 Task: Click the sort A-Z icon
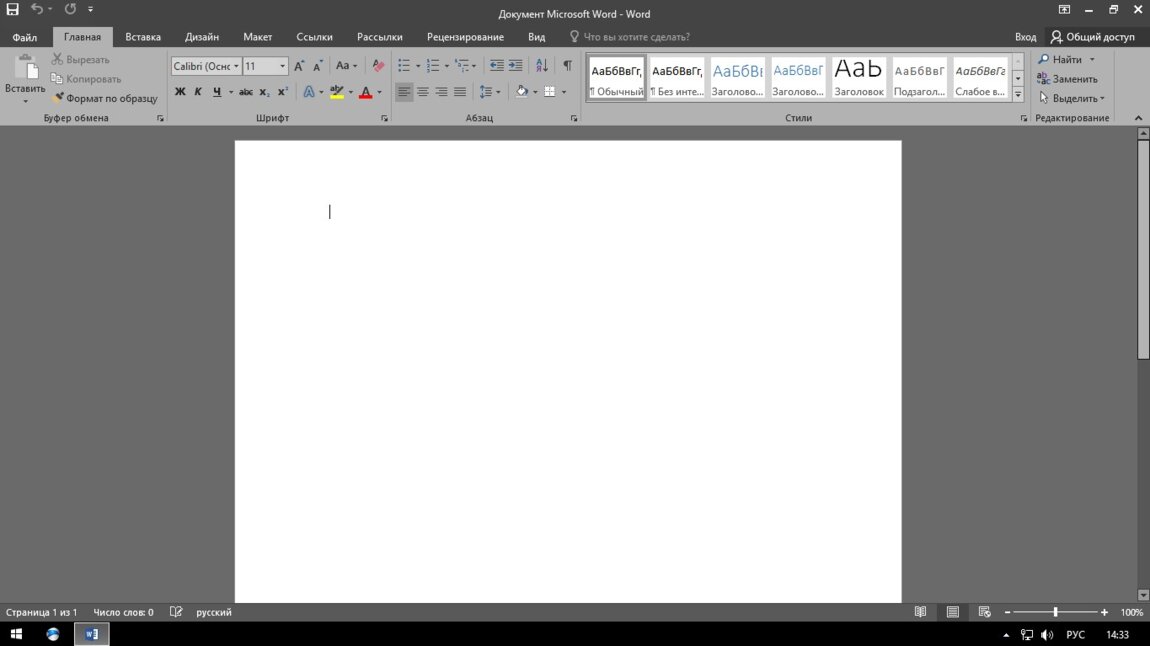tap(542, 66)
